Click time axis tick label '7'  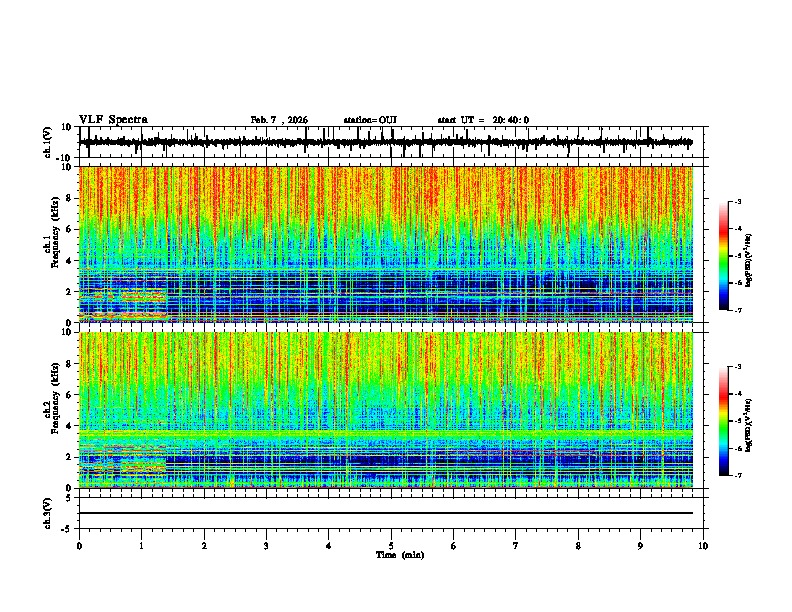pyautogui.click(x=516, y=546)
